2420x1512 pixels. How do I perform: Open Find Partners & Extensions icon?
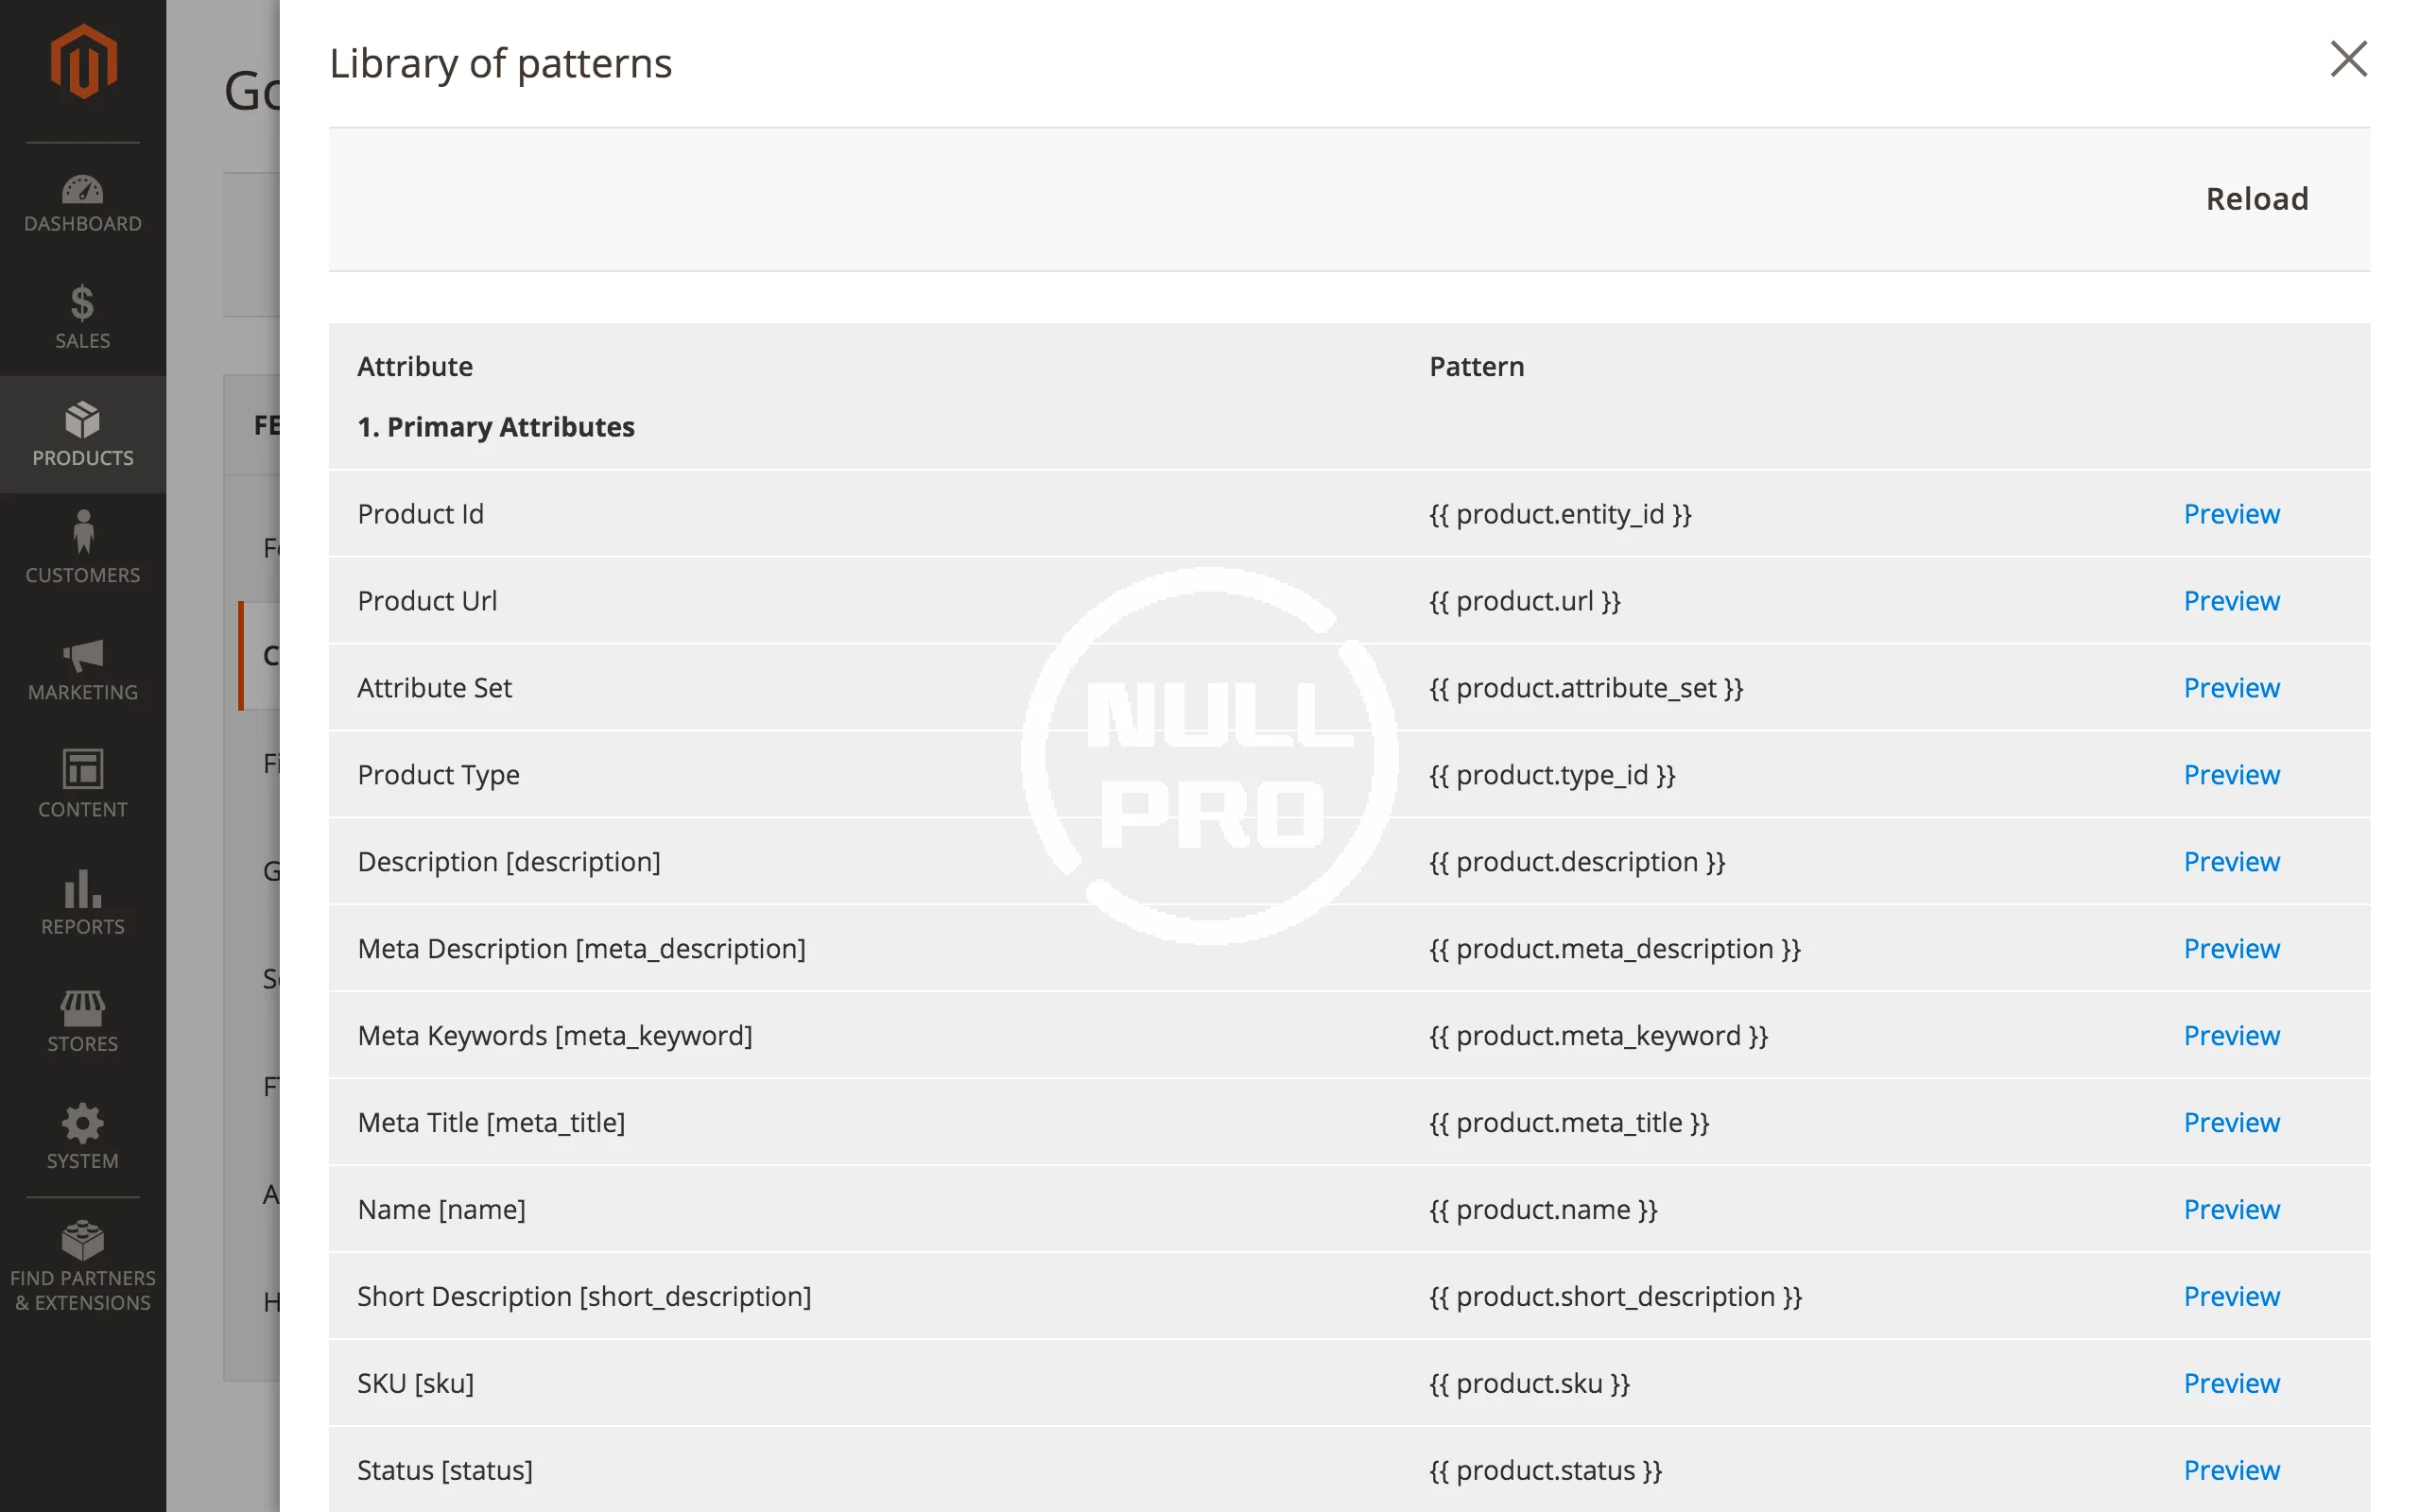point(83,1240)
